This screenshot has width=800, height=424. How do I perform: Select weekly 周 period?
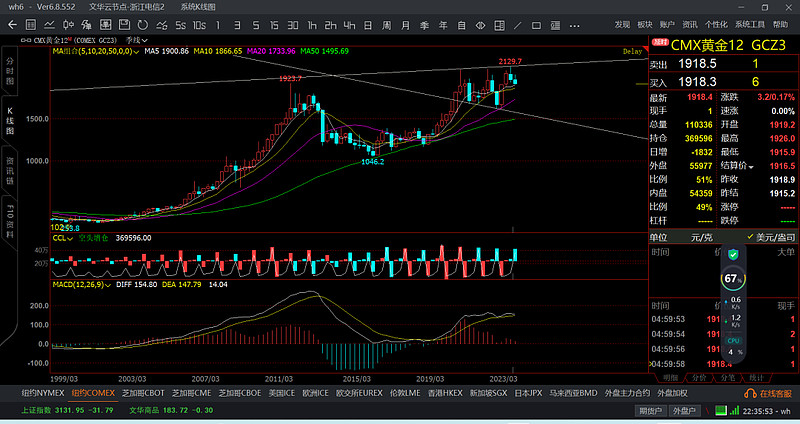point(387,25)
